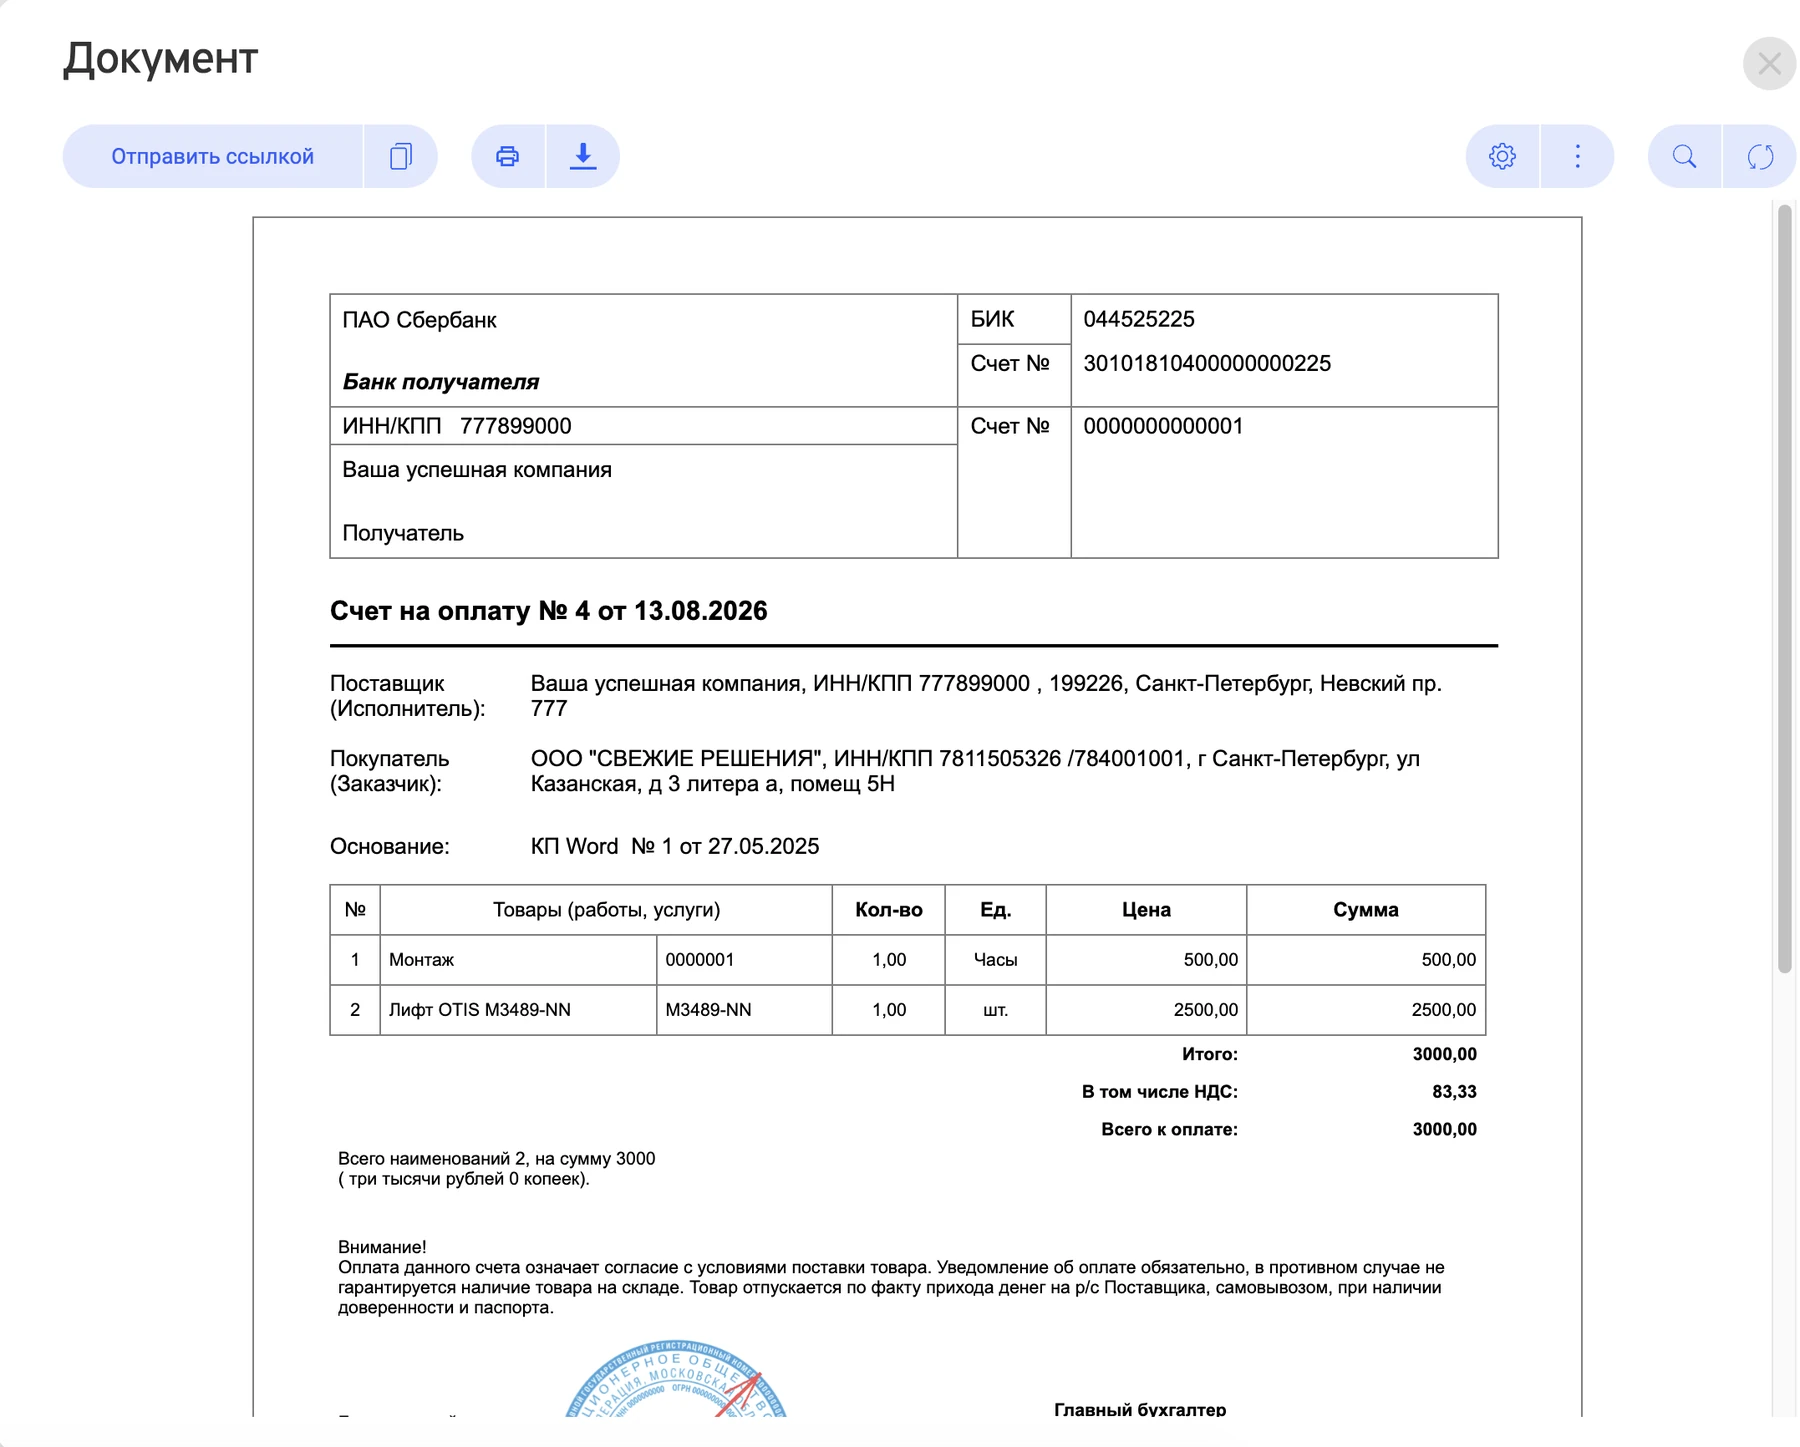Image resolution: width=1800 pixels, height=1447 pixels.
Task: Click «Ваша успешная компания» in recipient cell
Action: click(x=477, y=470)
